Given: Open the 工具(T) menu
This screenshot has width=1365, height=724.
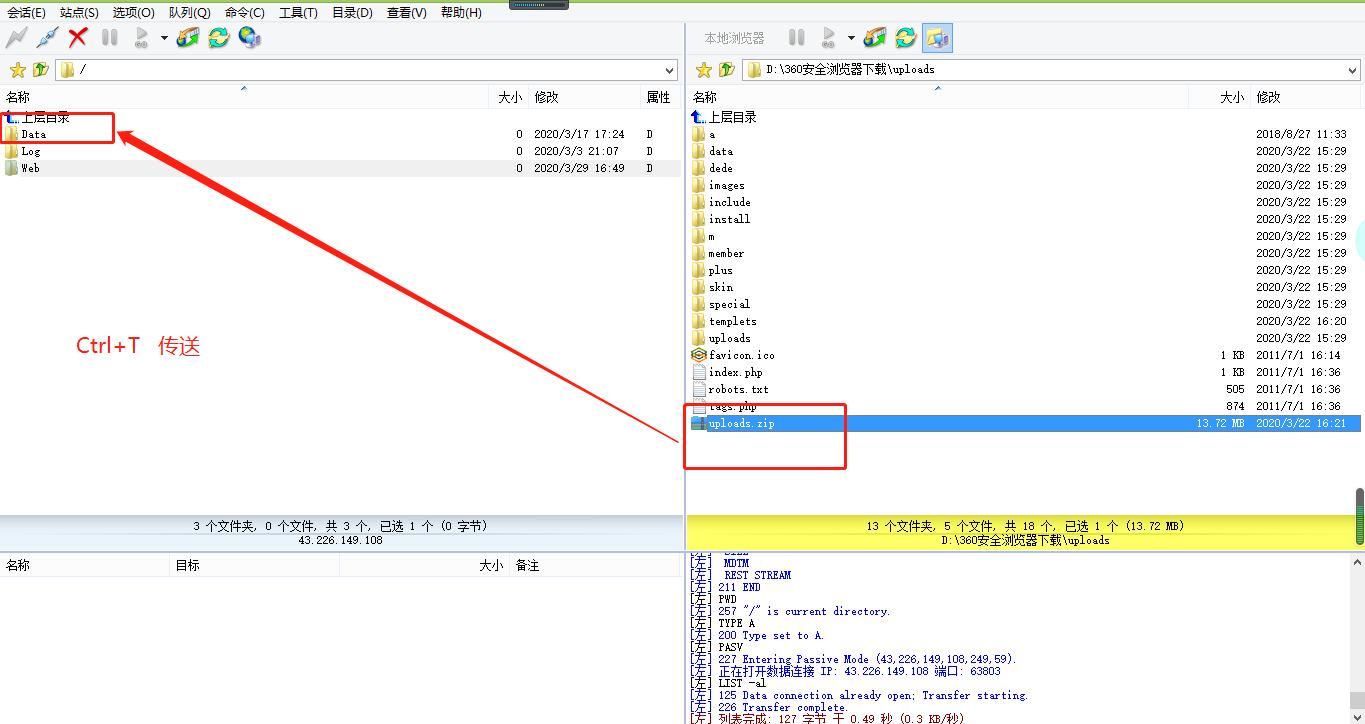Looking at the screenshot, I should pos(298,13).
